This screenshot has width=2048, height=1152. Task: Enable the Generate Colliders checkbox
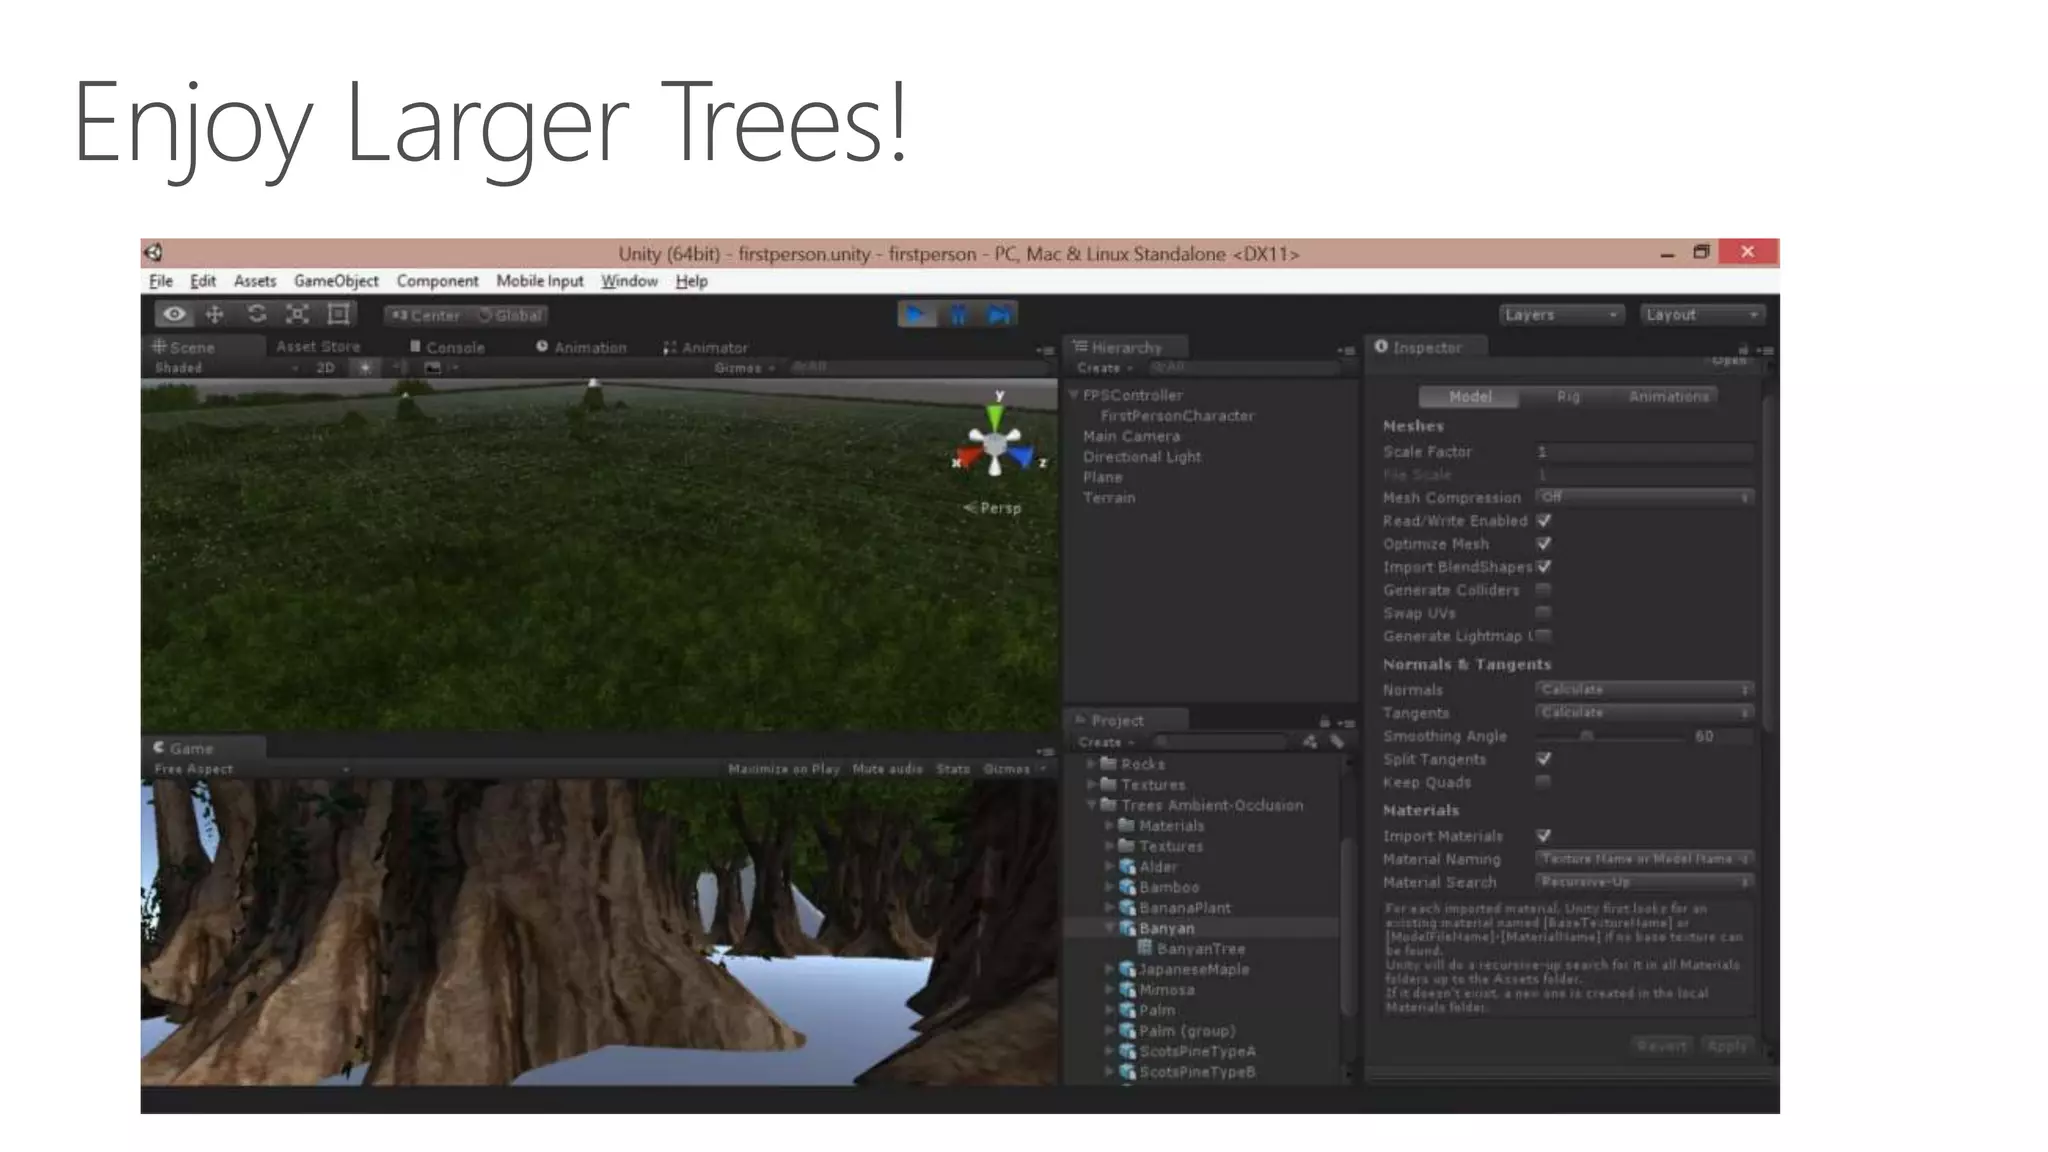[1544, 590]
